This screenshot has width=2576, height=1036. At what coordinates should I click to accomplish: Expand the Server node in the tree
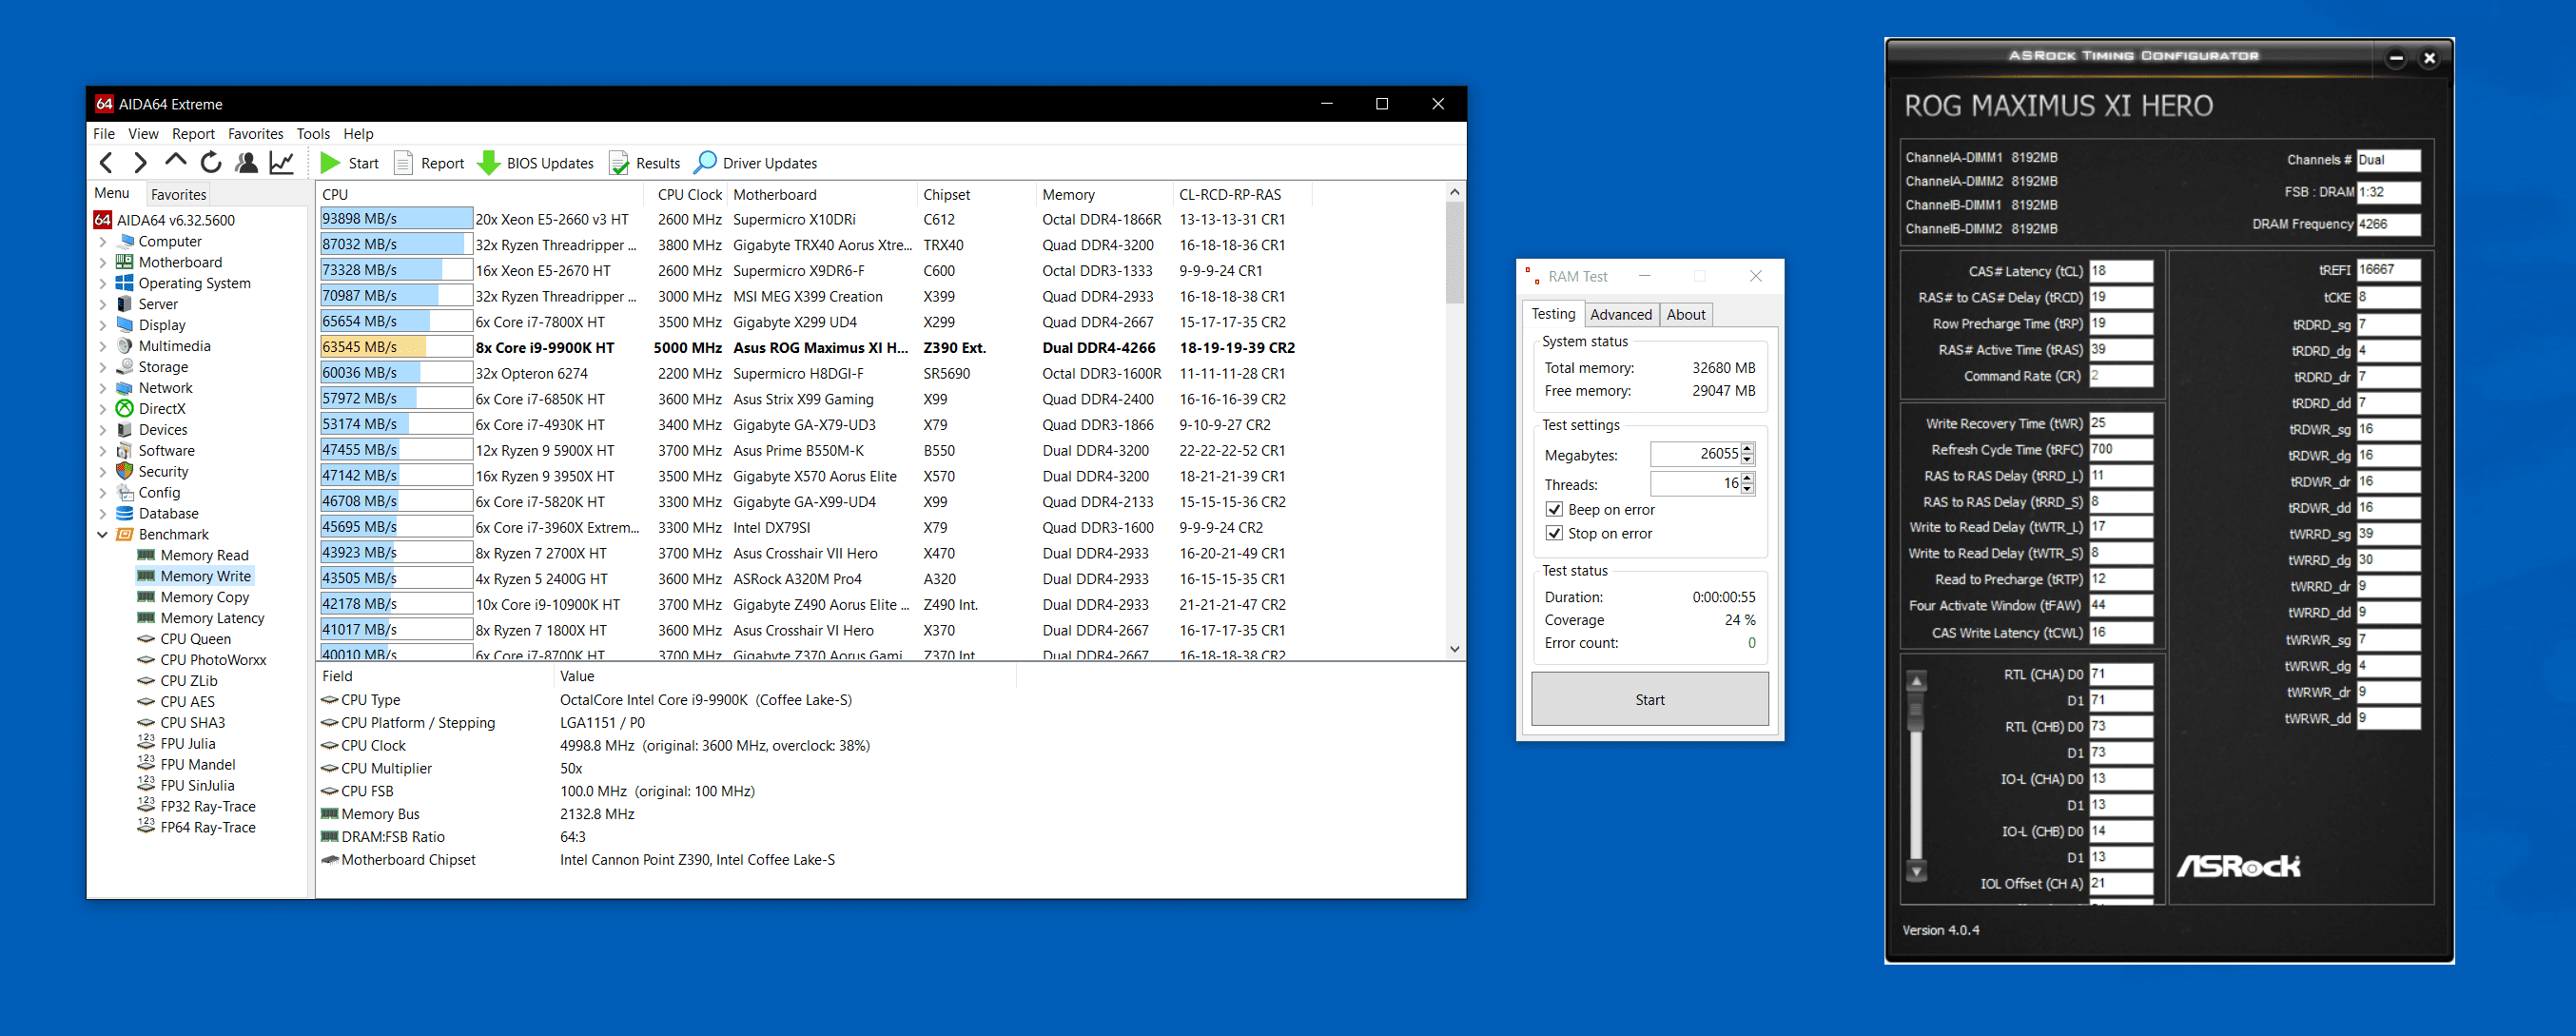[x=103, y=305]
